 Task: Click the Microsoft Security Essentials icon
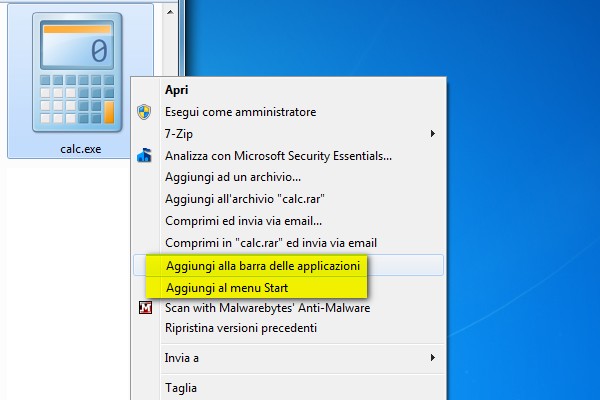coord(144,155)
